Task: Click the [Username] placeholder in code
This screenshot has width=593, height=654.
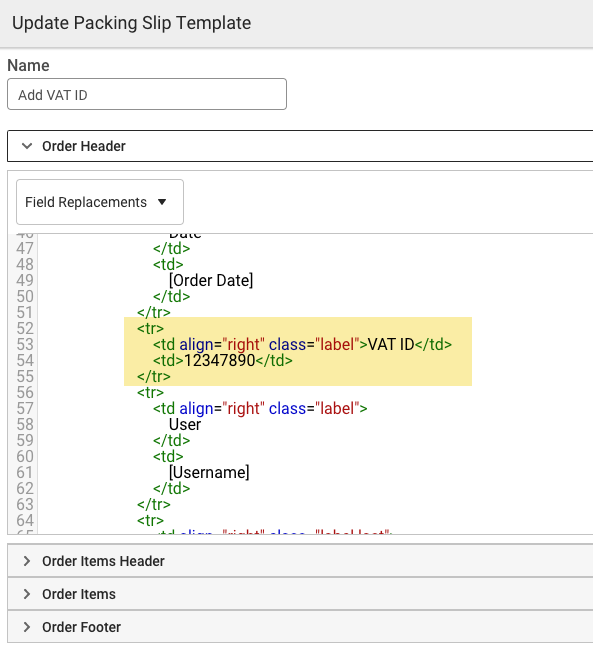Action: tap(209, 473)
